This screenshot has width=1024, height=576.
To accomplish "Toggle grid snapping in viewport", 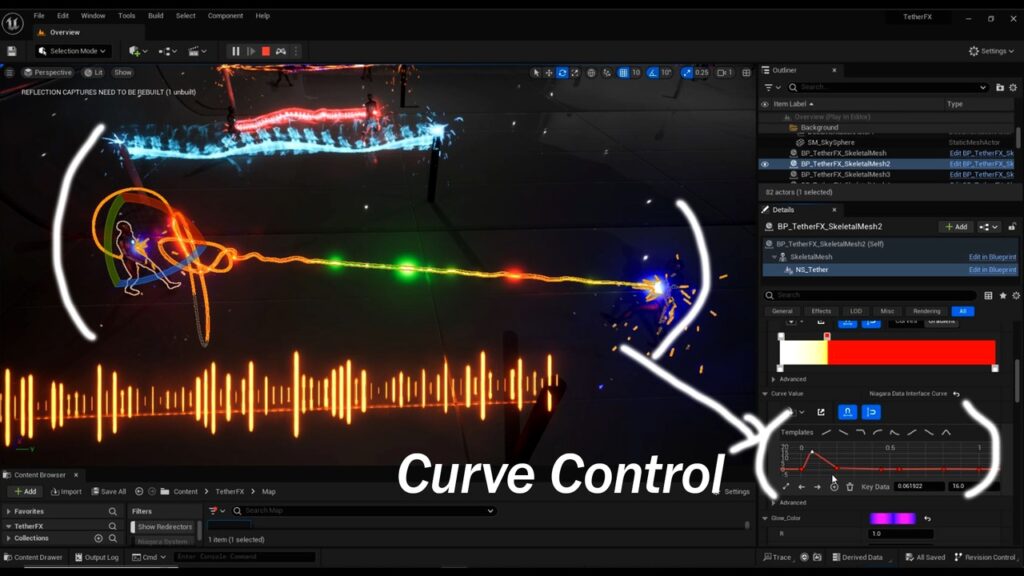I will [622, 73].
